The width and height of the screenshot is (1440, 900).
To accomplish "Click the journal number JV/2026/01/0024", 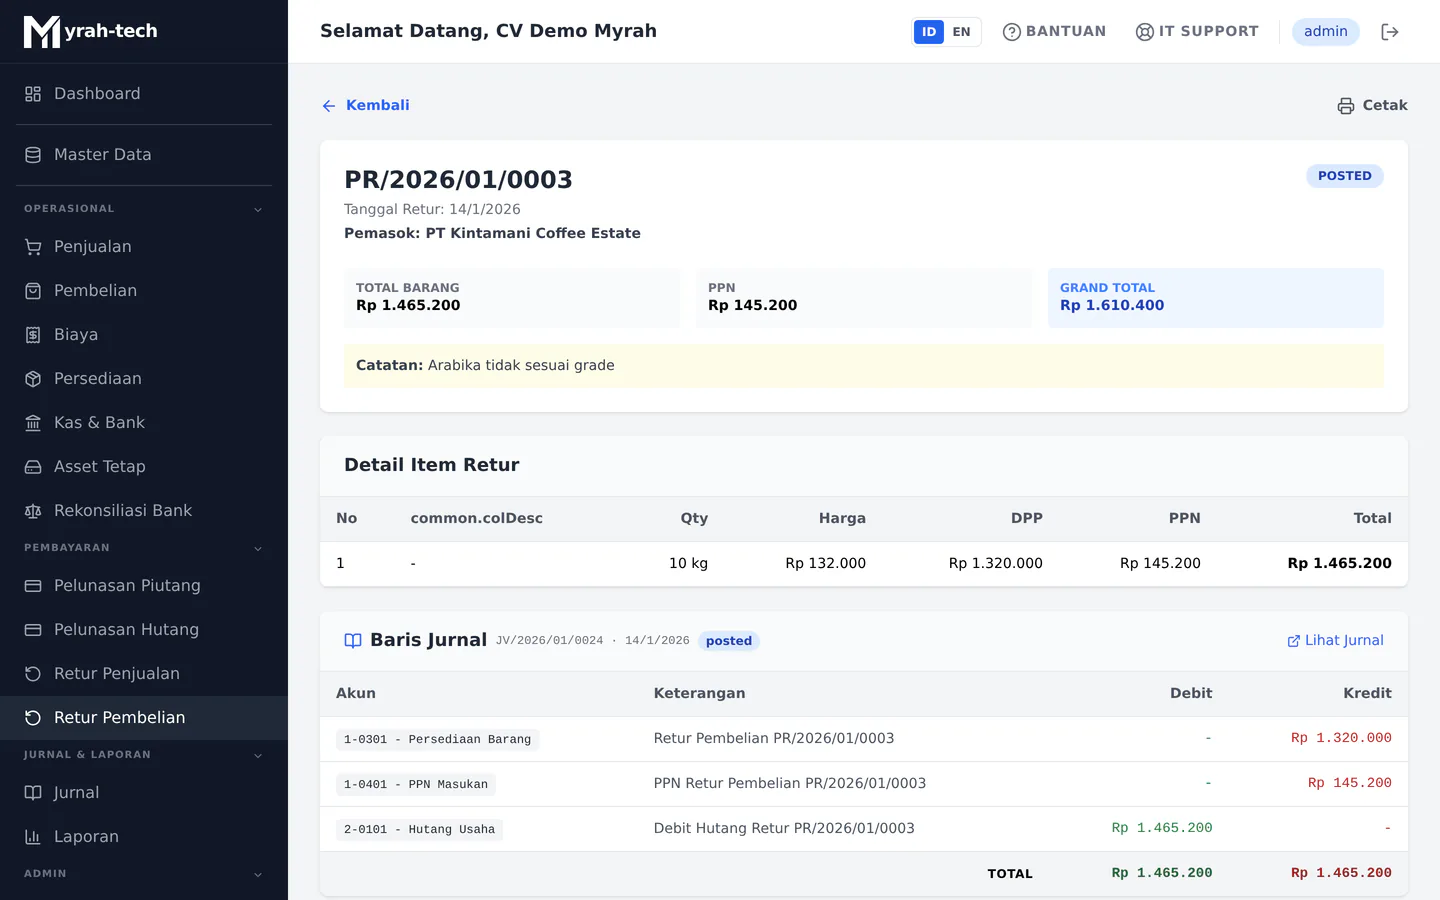I will 550,641.
